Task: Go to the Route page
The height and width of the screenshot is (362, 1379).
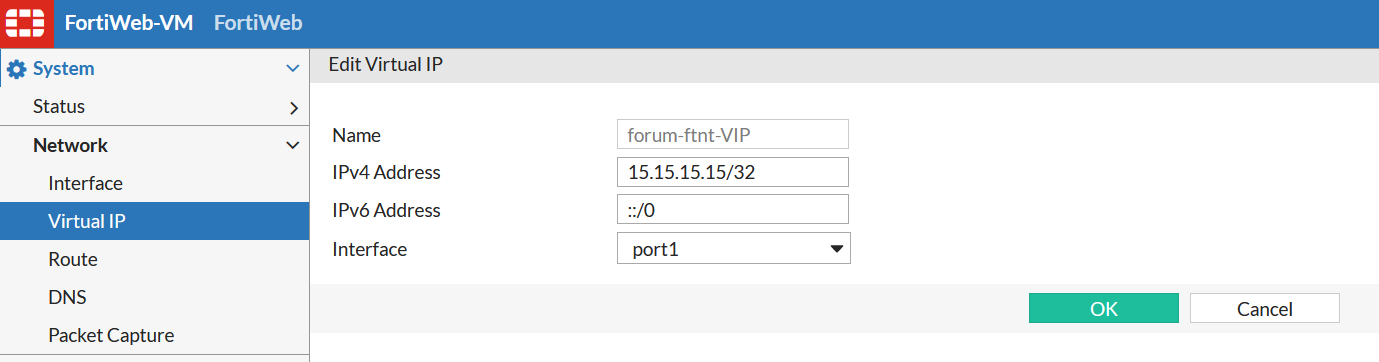Action: (x=73, y=259)
